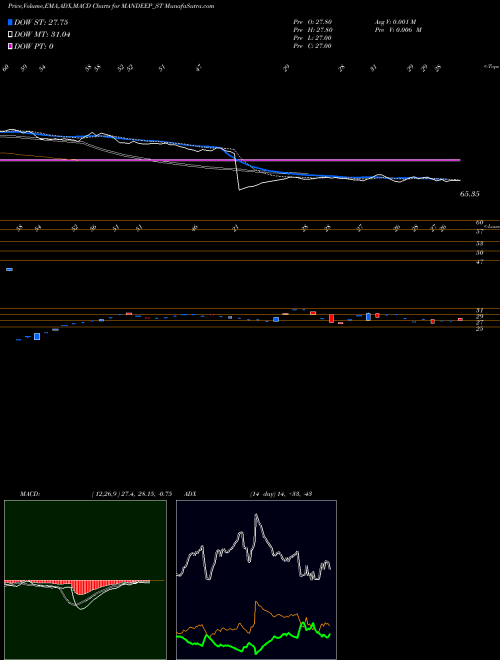Select the 'DOW MT: 31.04' legend label

[x=42, y=35]
